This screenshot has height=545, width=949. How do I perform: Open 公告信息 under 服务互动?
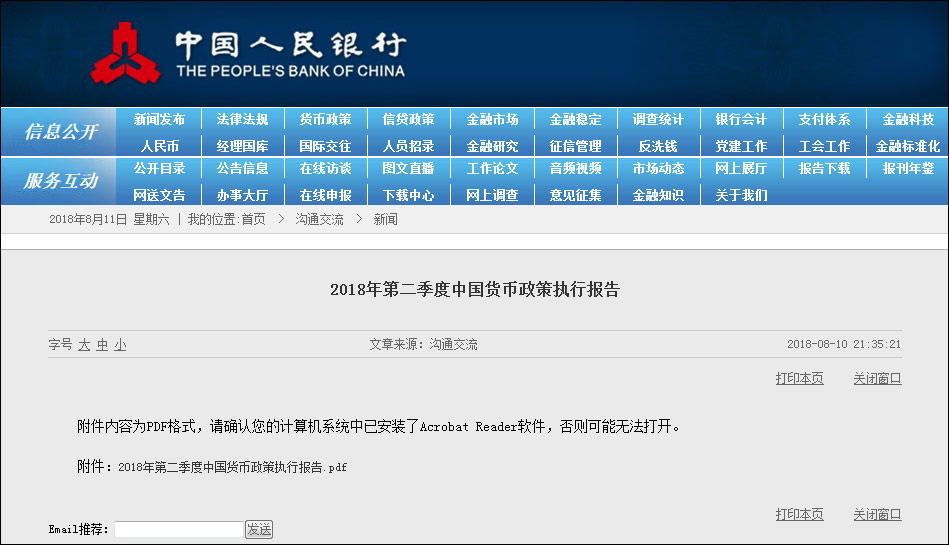tap(242, 168)
